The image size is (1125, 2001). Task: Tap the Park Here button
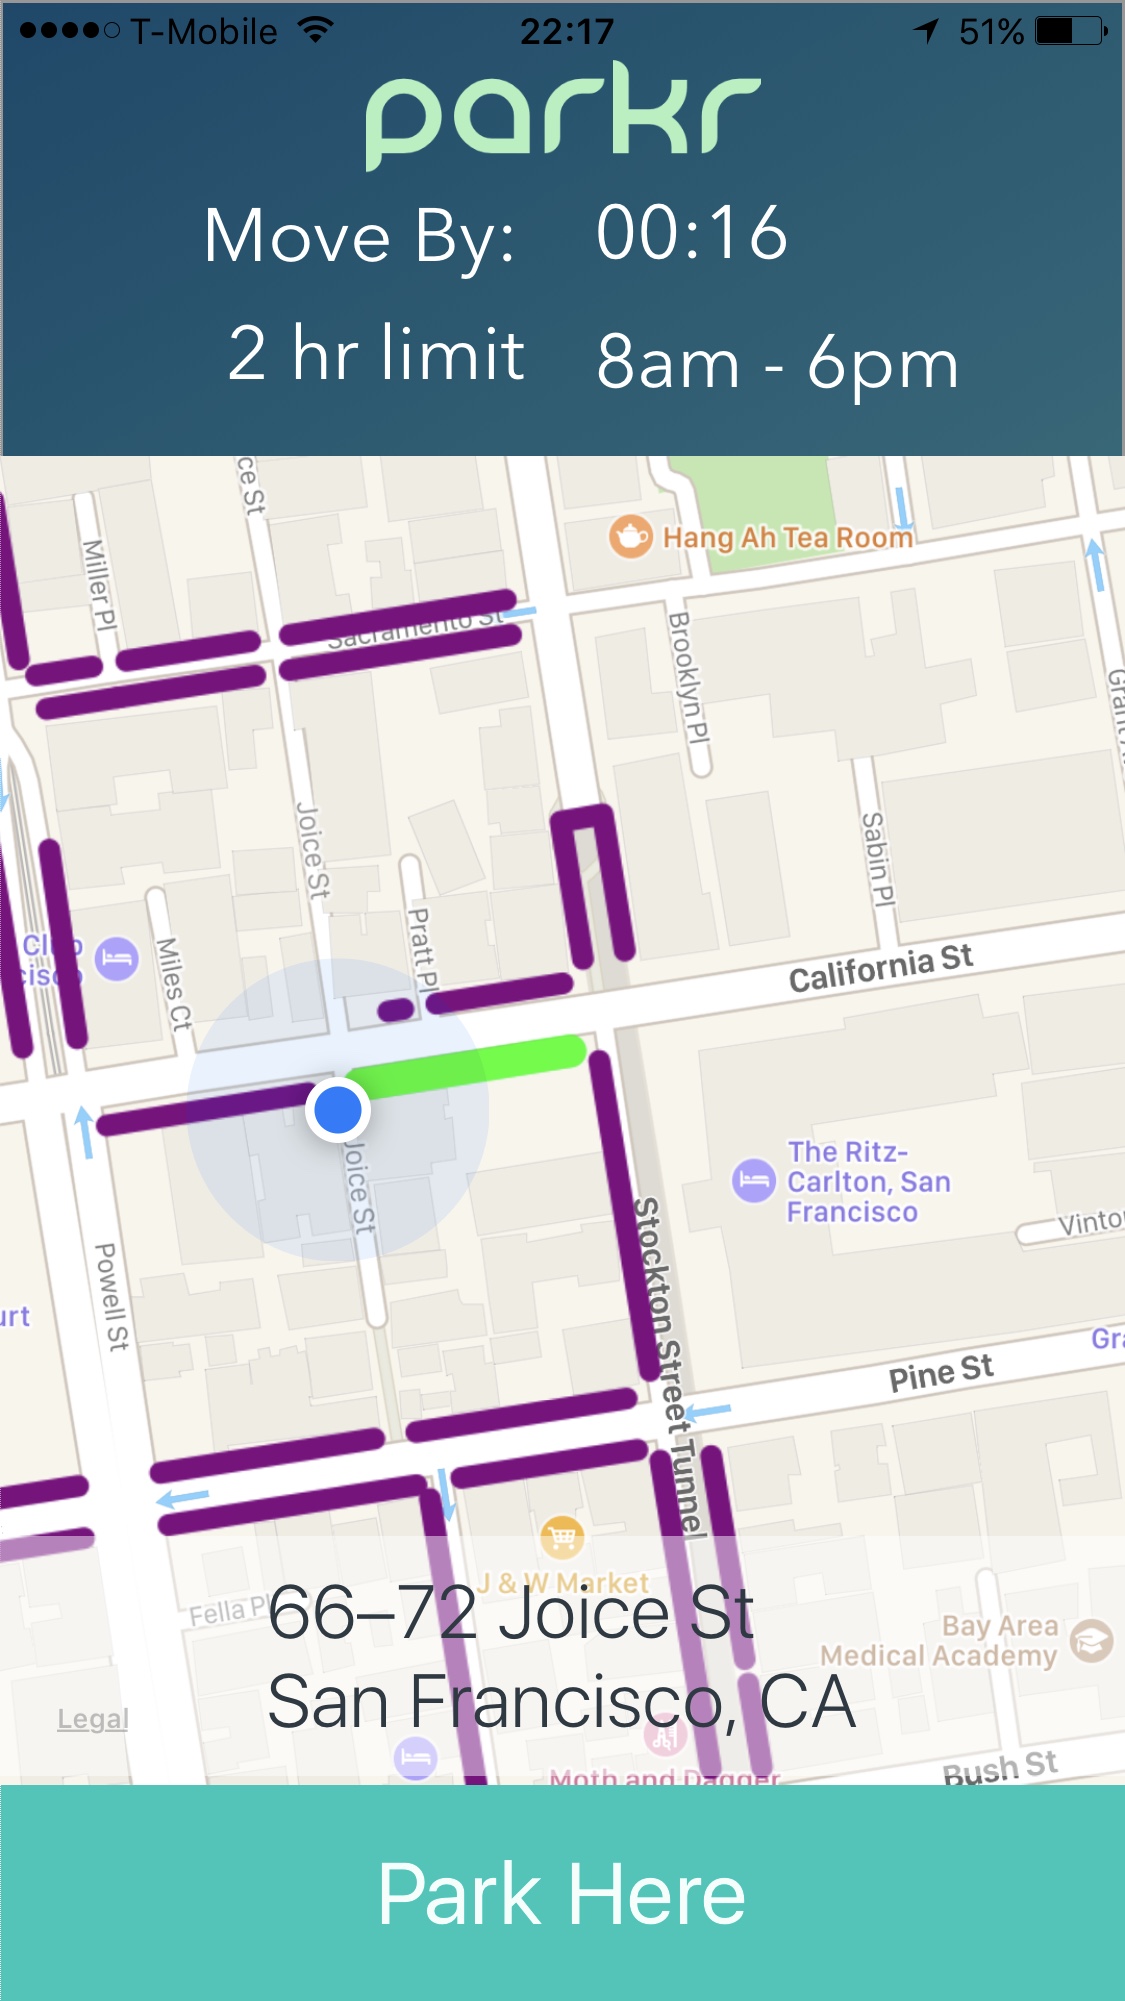click(x=562, y=1893)
